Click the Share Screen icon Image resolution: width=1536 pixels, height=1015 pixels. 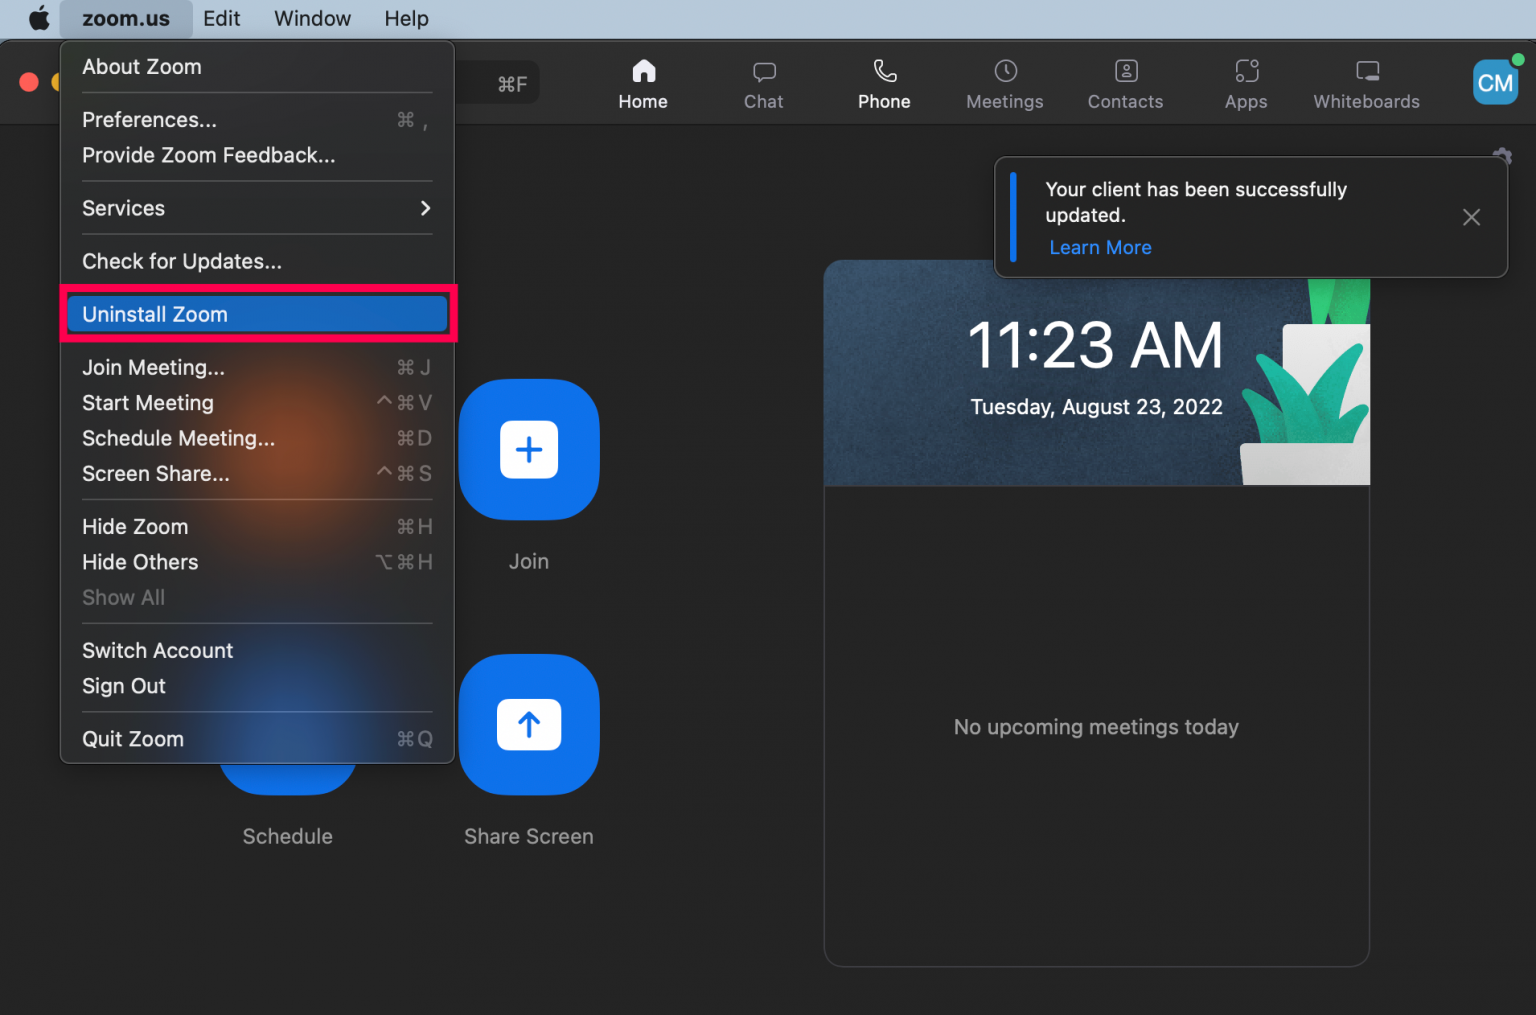pyautogui.click(x=529, y=724)
